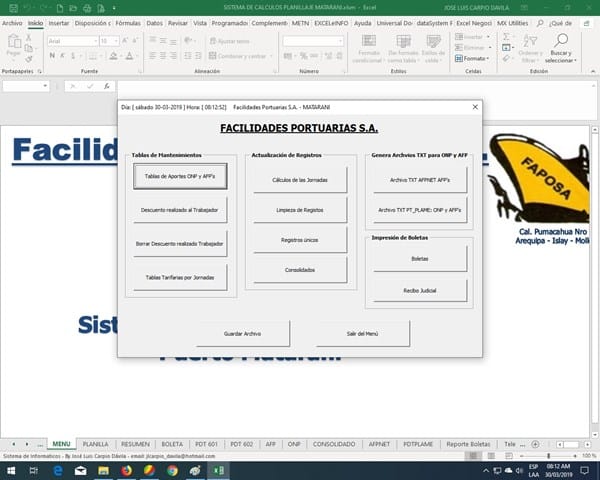This screenshot has width=600, height=480.
Task: Click the Windows Start button
Action: click(x=9, y=469)
